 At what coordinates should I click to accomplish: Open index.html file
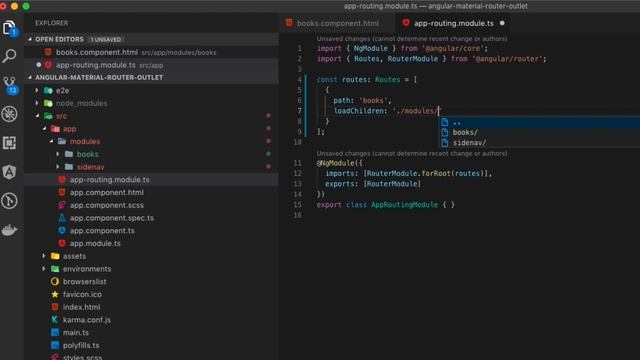pyautogui.click(x=81, y=307)
